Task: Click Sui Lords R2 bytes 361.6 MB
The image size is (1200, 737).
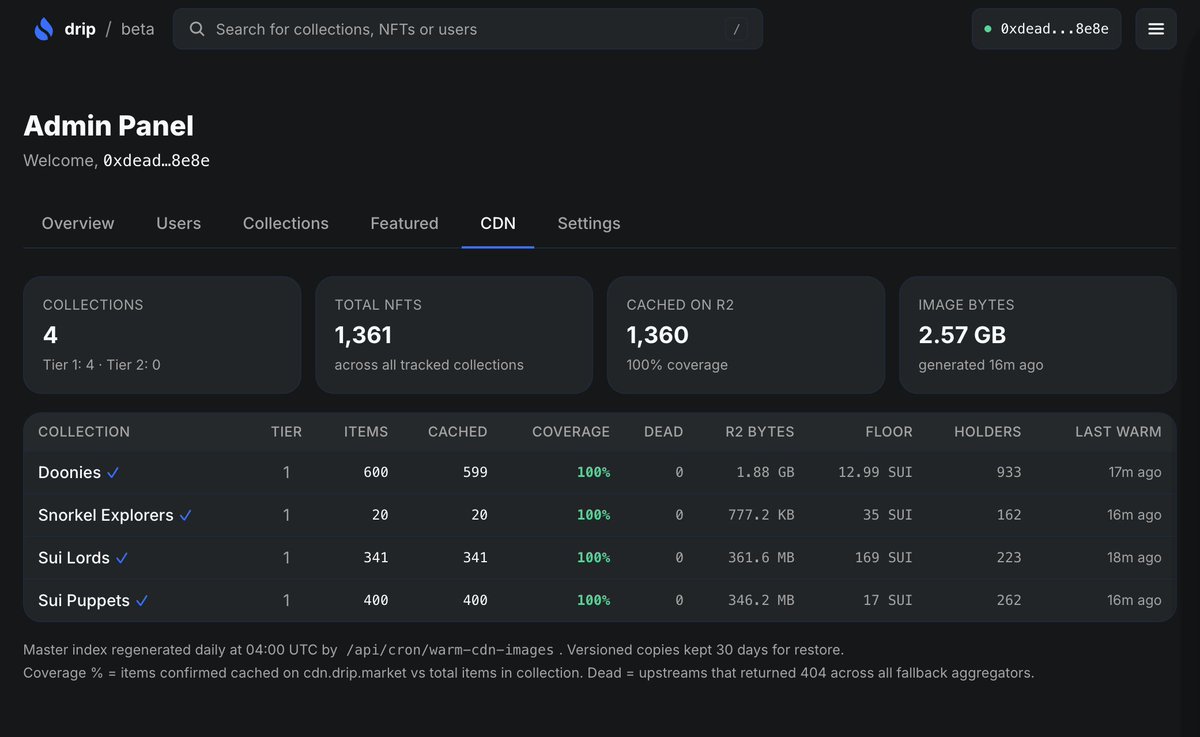Action: pos(761,557)
